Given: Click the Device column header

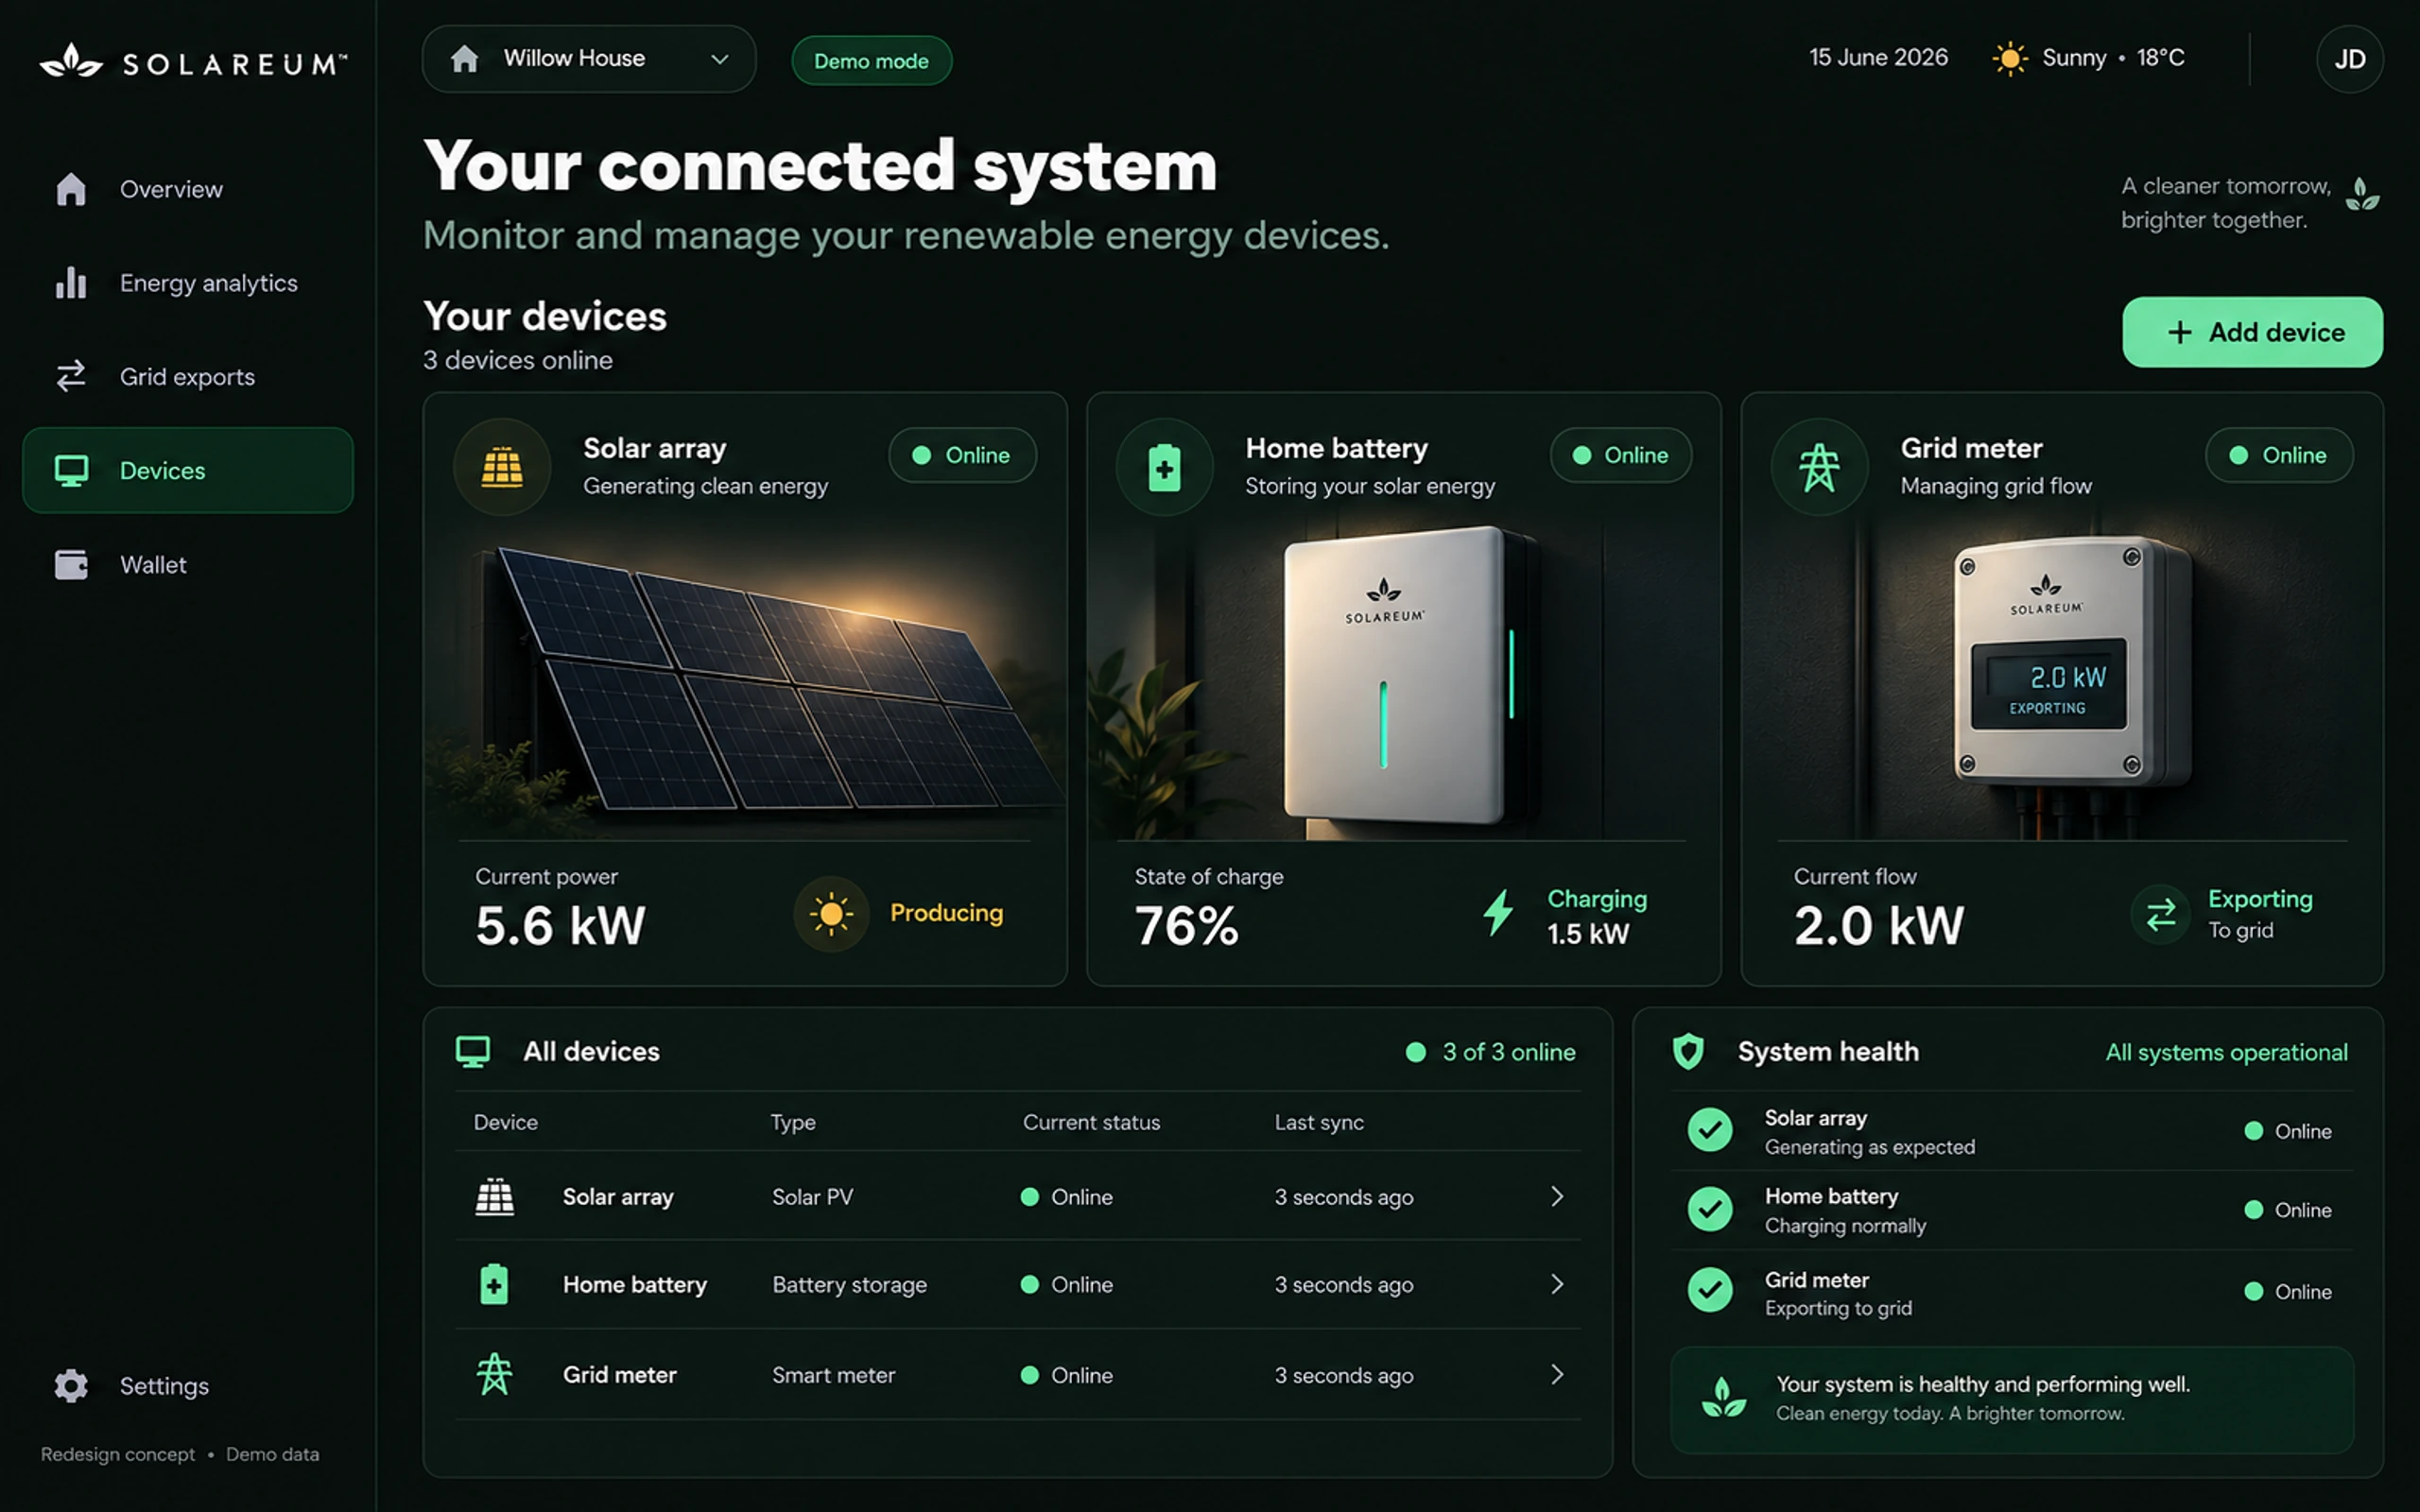Looking at the screenshot, I should click(505, 1122).
